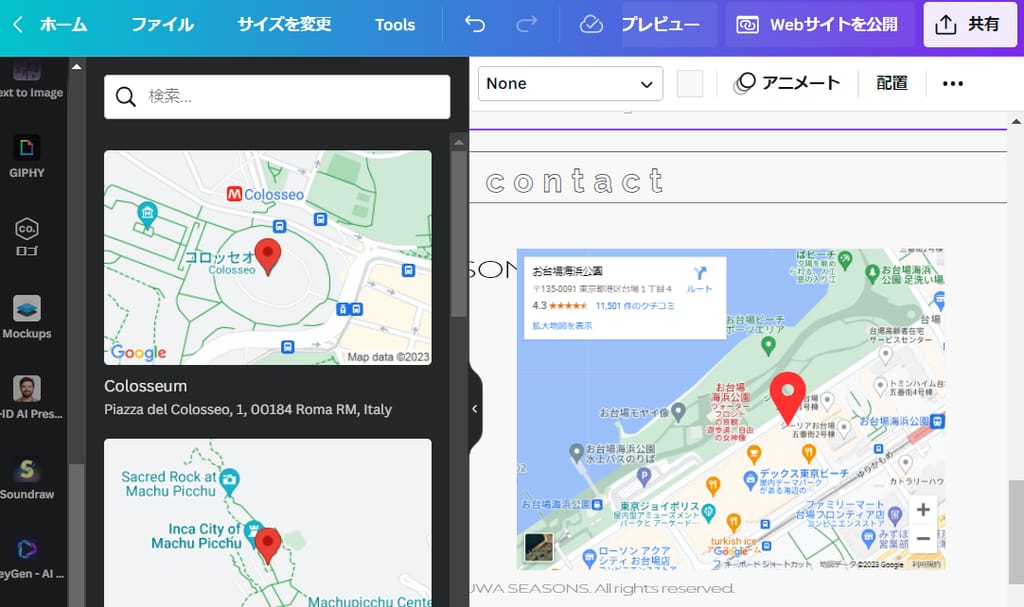This screenshot has height=607, width=1024.
Task: Collapse the maps panel with the chevron
Action: [x=474, y=408]
